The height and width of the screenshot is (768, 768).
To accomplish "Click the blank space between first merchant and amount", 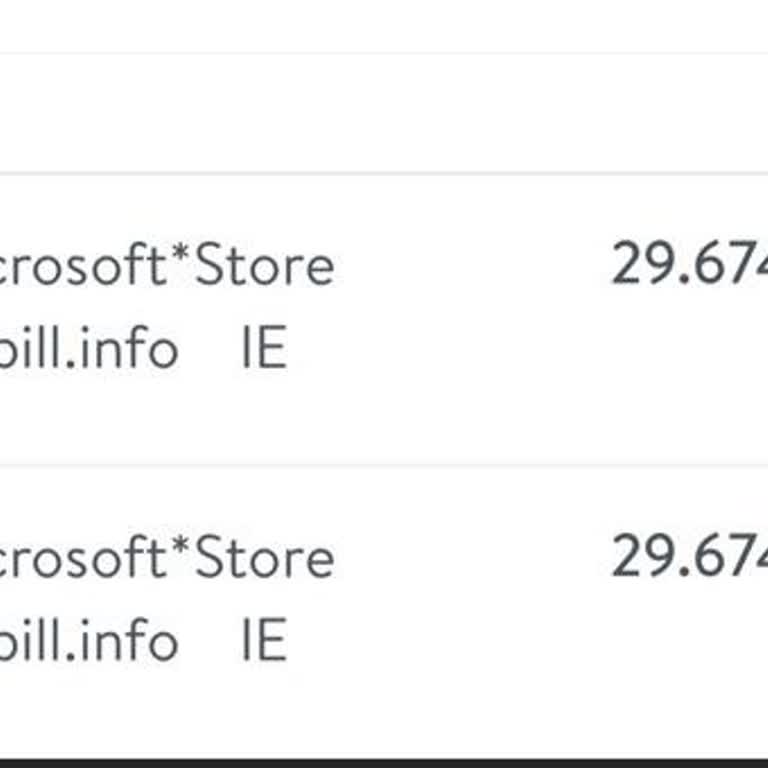I will click(x=470, y=268).
